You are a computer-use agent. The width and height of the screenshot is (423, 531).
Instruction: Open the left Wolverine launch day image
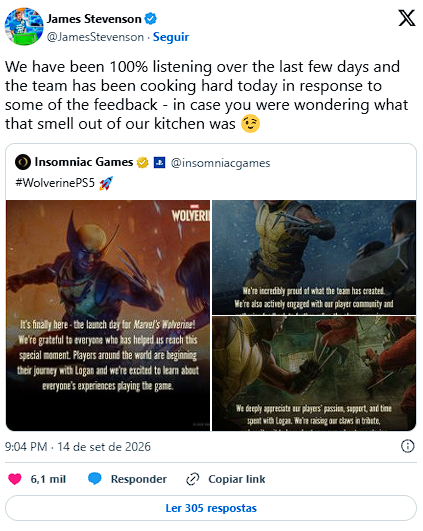(x=108, y=316)
